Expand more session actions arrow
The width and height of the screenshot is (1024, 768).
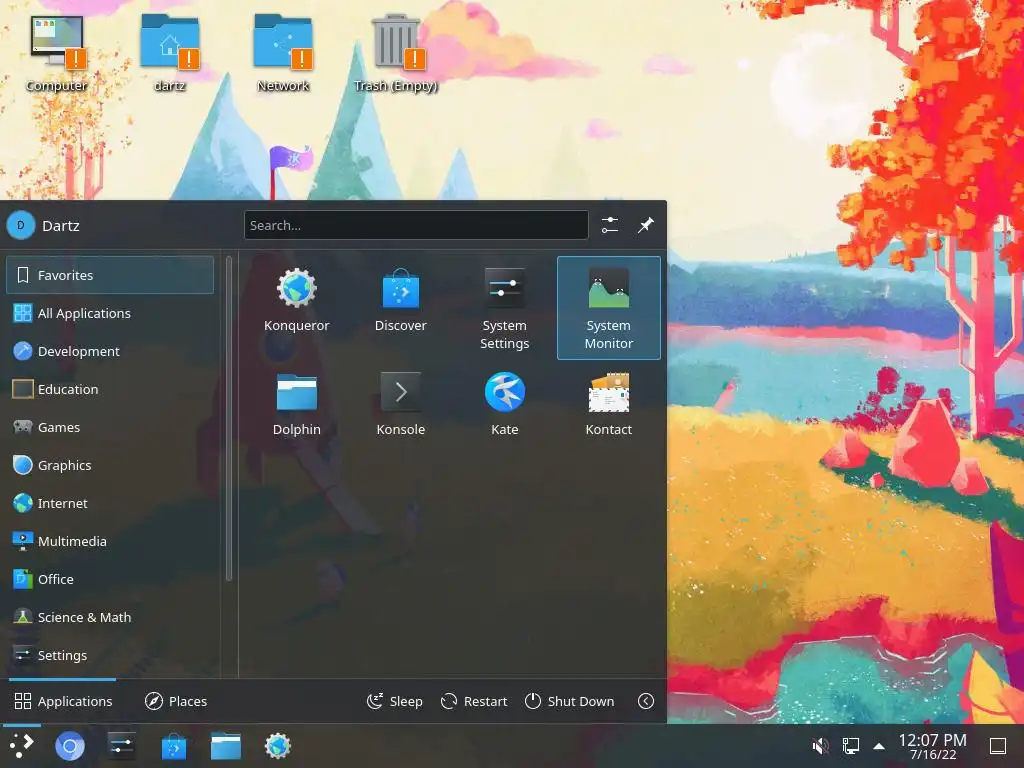pyautogui.click(x=646, y=701)
